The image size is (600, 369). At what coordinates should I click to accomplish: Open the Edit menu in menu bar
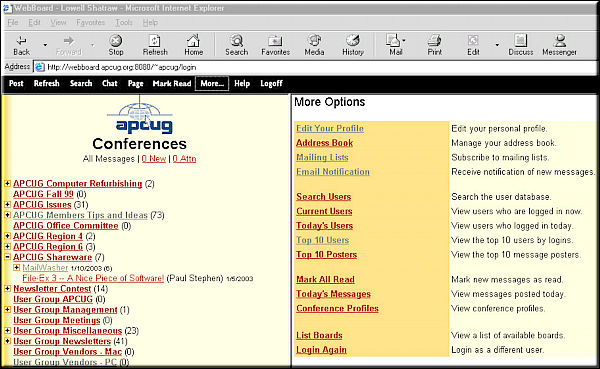(34, 23)
